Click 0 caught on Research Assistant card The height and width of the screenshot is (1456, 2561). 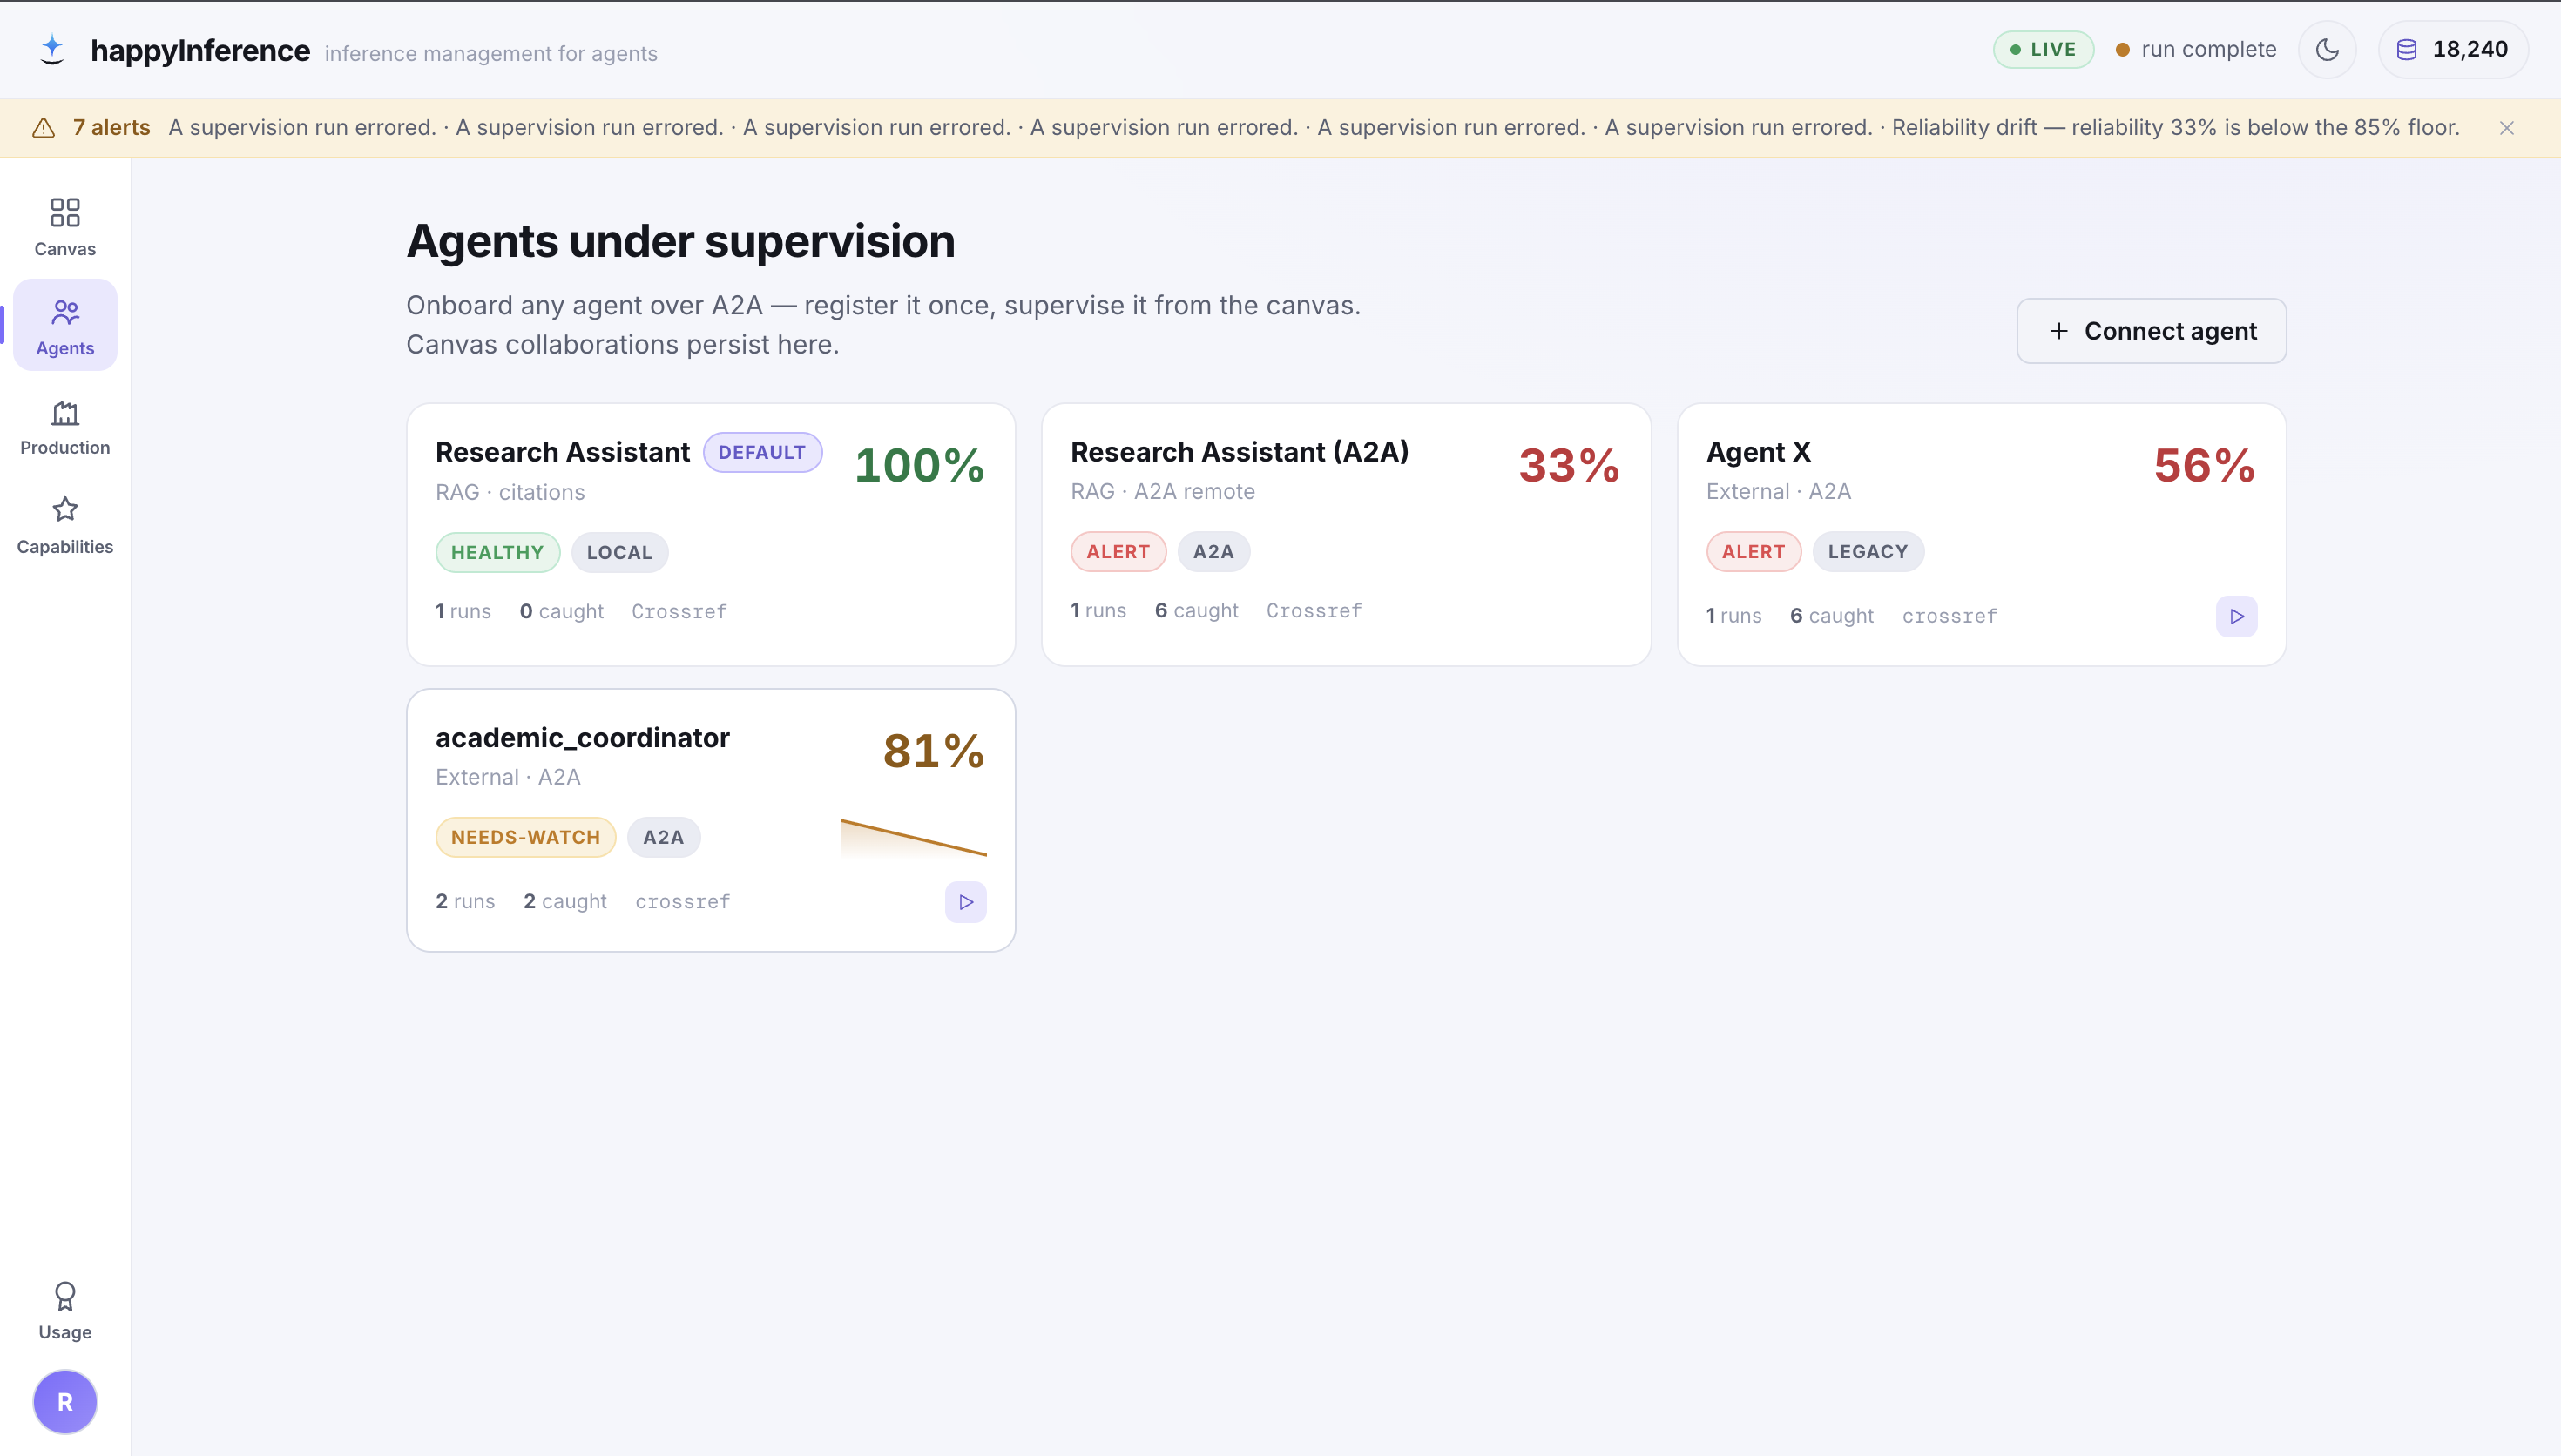[x=561, y=611]
